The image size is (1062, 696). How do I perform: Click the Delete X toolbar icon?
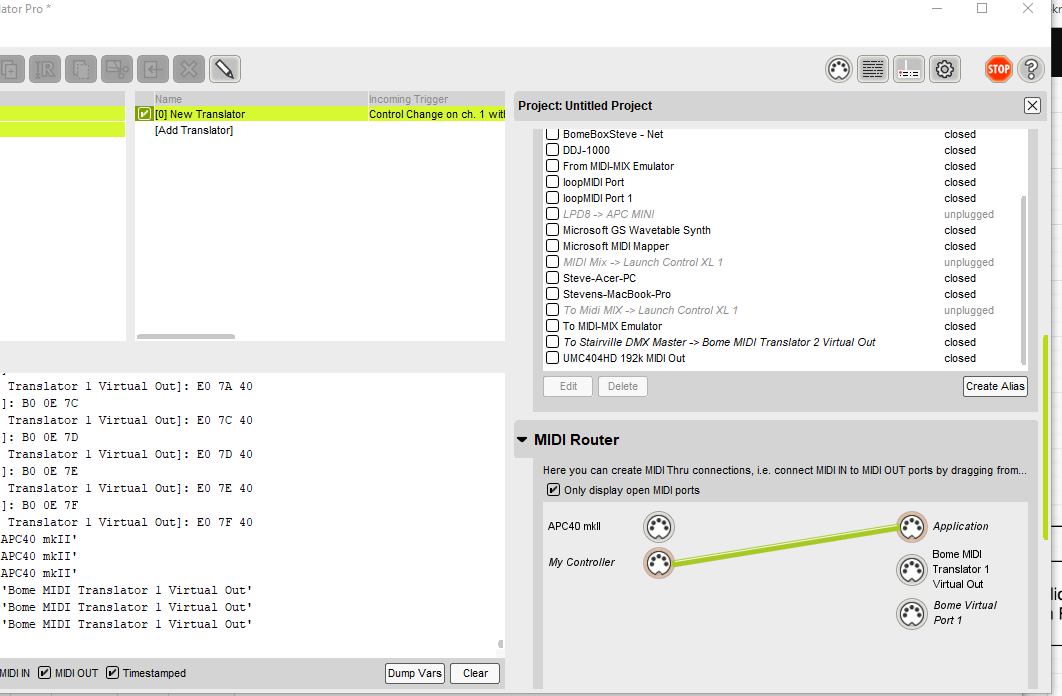coord(189,69)
